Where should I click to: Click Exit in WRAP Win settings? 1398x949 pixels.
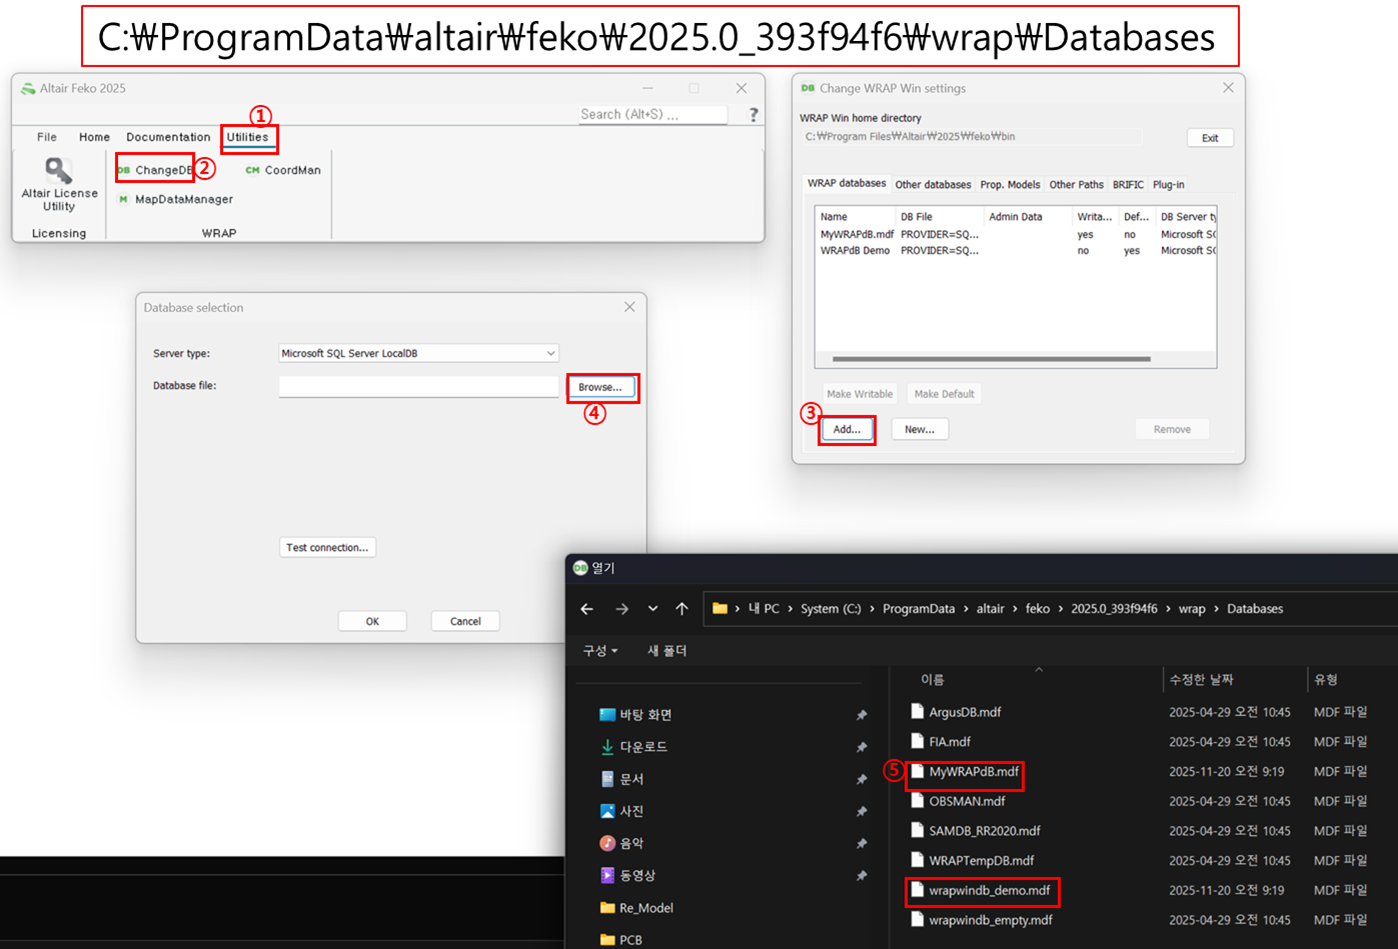(1210, 138)
